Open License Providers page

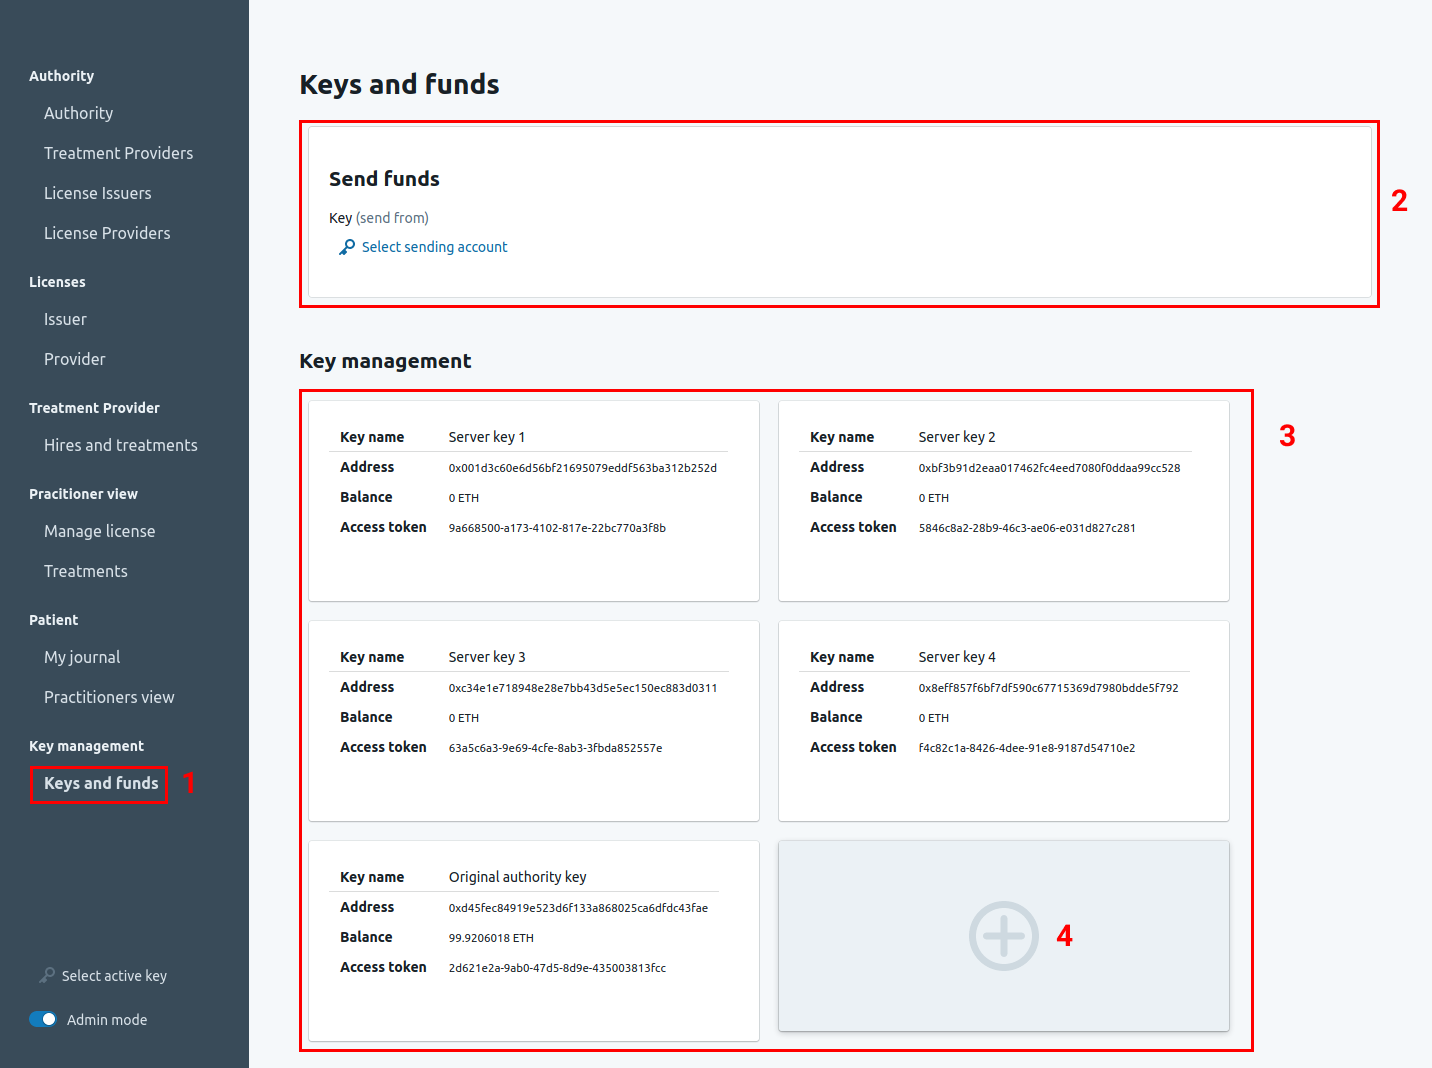[107, 233]
